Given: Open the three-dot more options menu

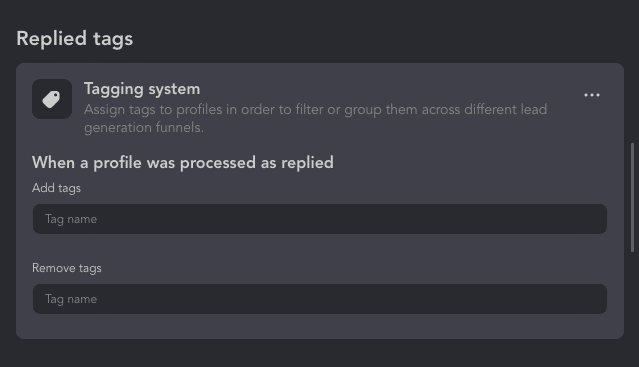Looking at the screenshot, I should pos(591,95).
